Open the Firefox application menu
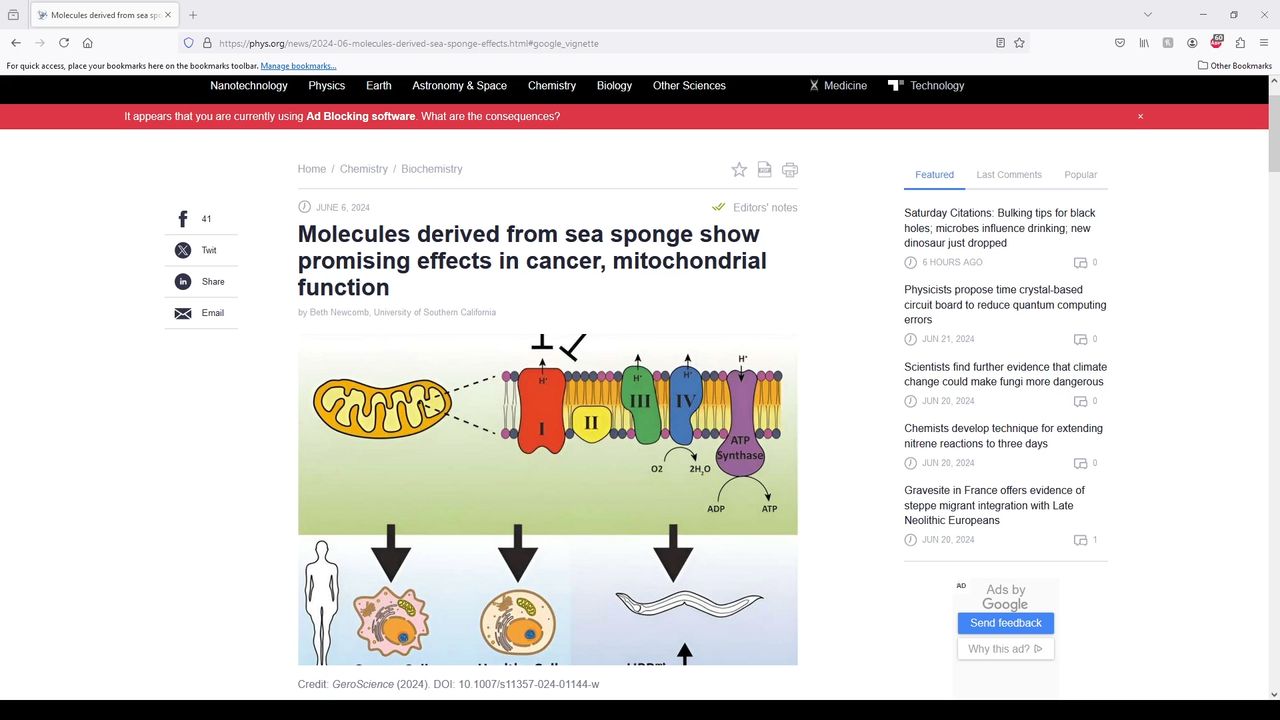This screenshot has width=1280, height=720. pos(1264,43)
